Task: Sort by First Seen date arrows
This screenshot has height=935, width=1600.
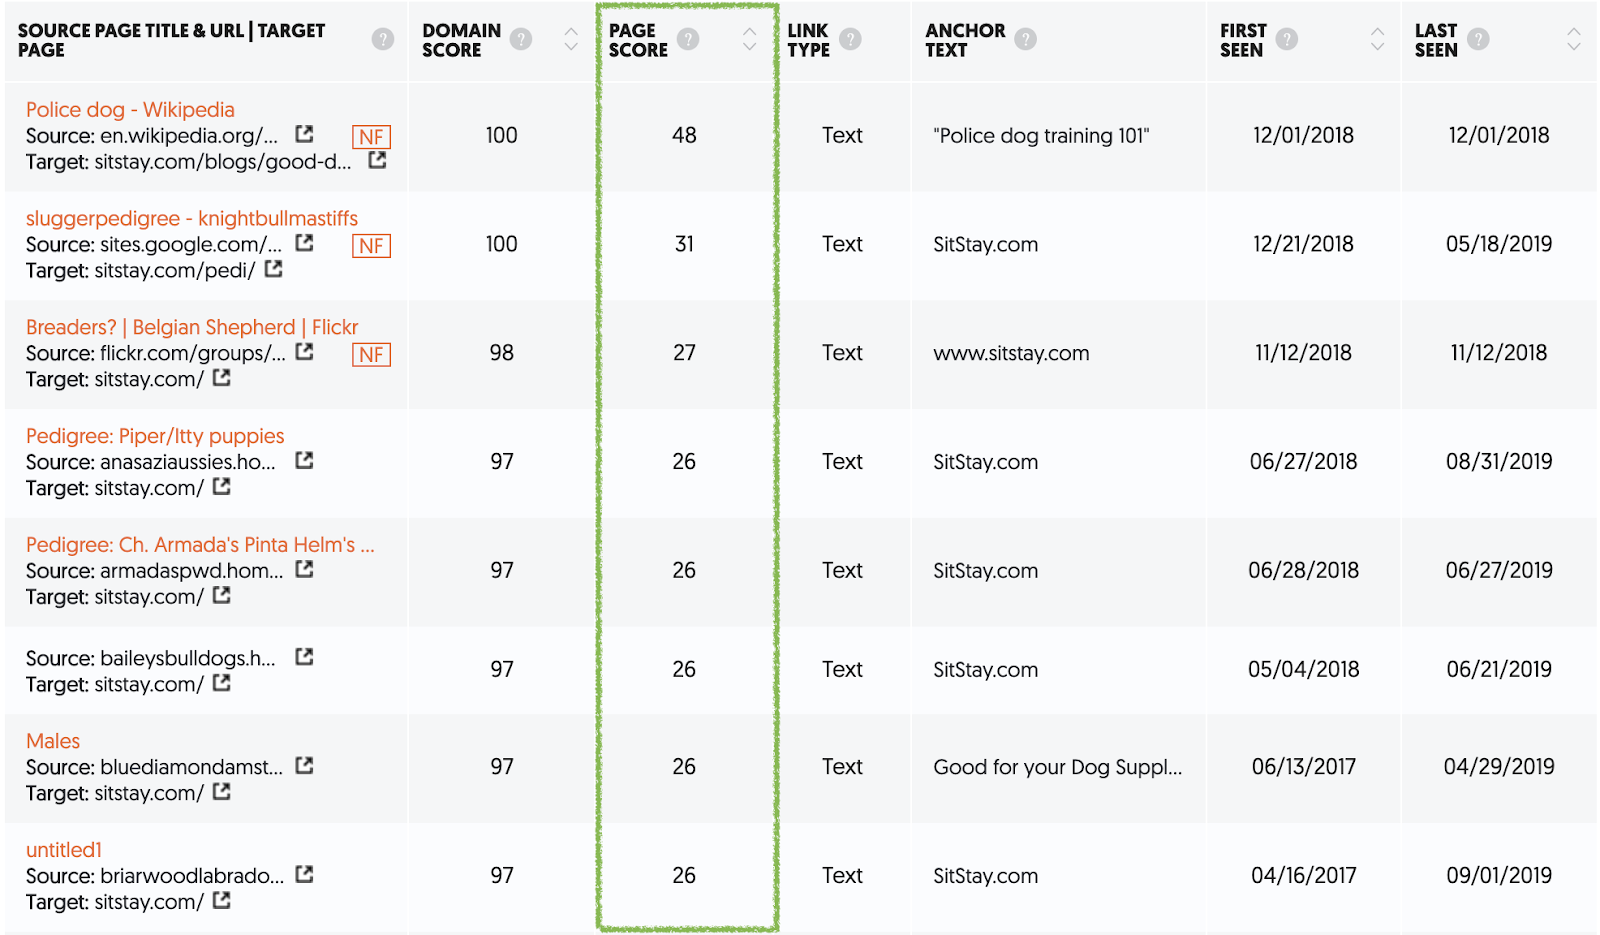Action: coord(1378,39)
